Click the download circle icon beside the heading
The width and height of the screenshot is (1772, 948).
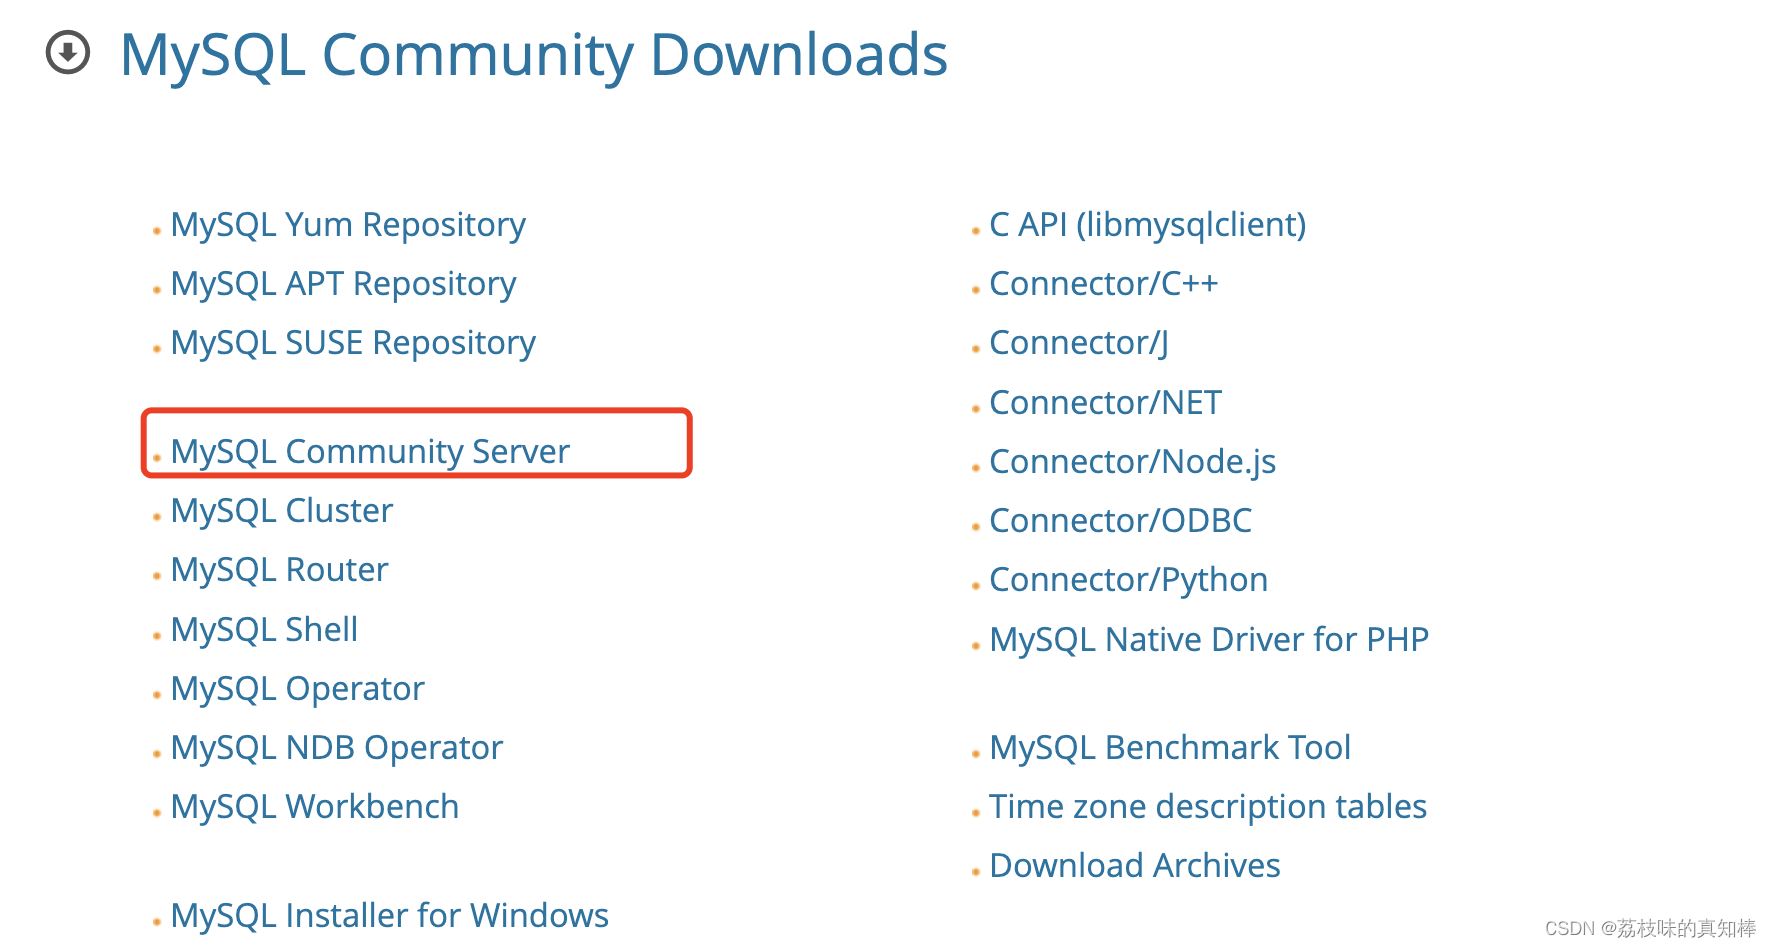tap(68, 53)
